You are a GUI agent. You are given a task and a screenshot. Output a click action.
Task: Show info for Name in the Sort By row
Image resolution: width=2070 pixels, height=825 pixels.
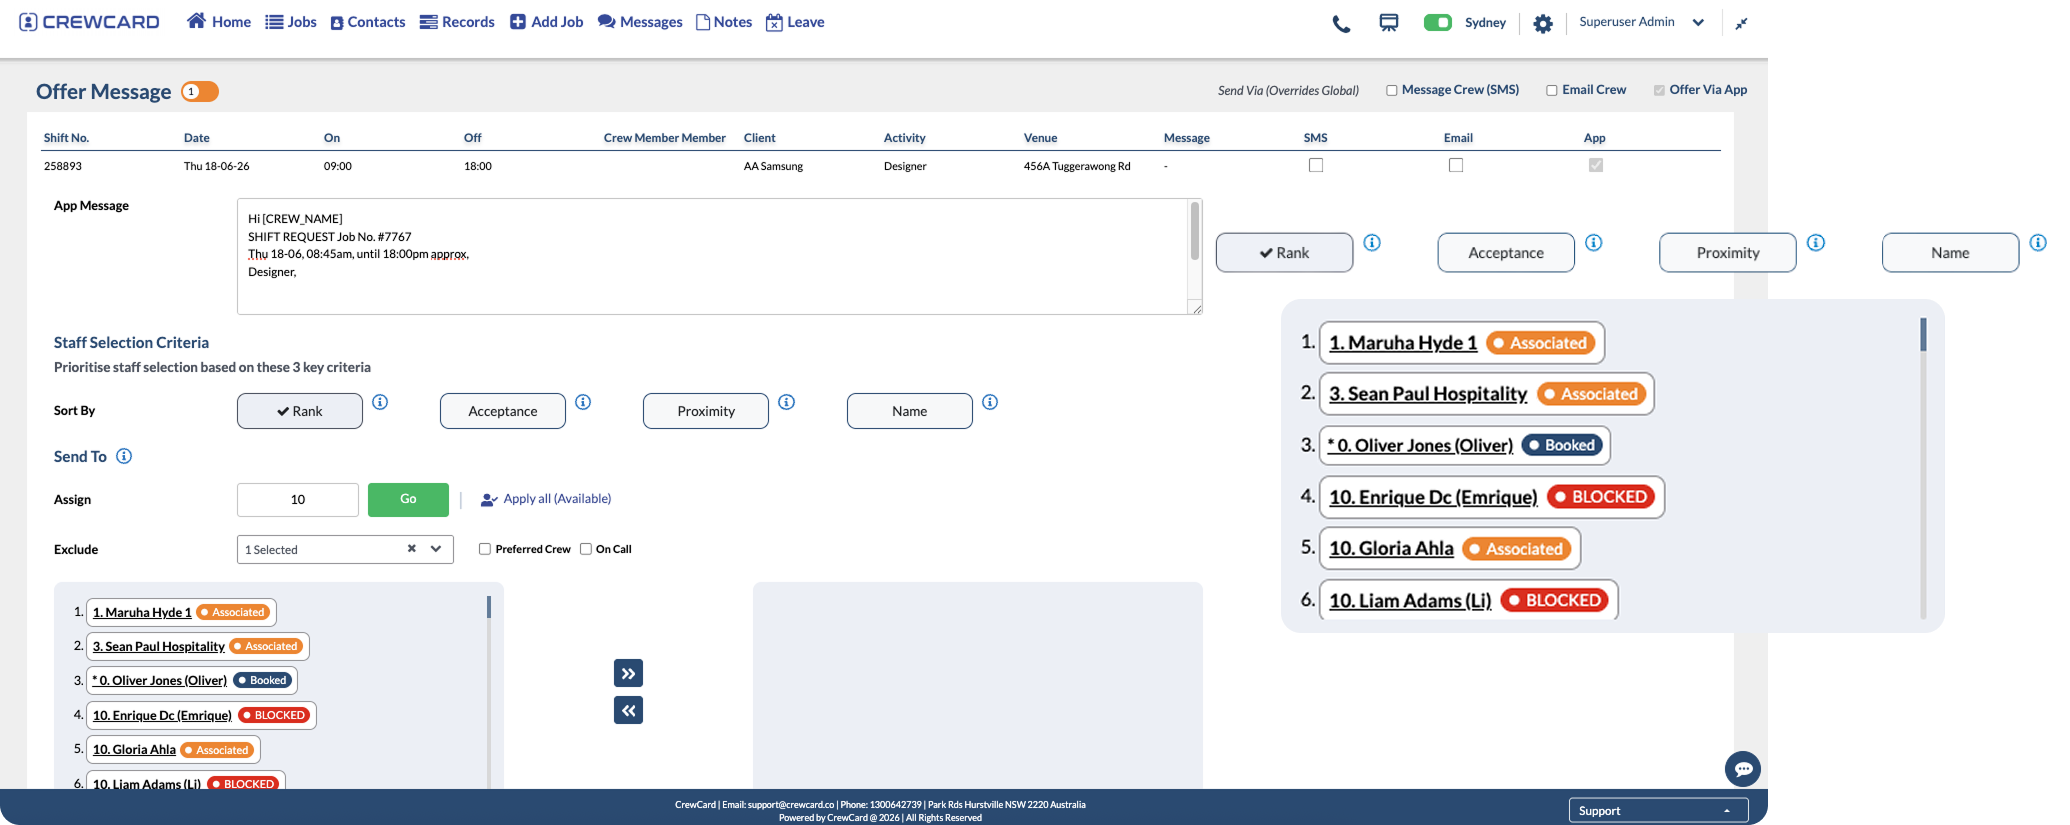pos(990,402)
